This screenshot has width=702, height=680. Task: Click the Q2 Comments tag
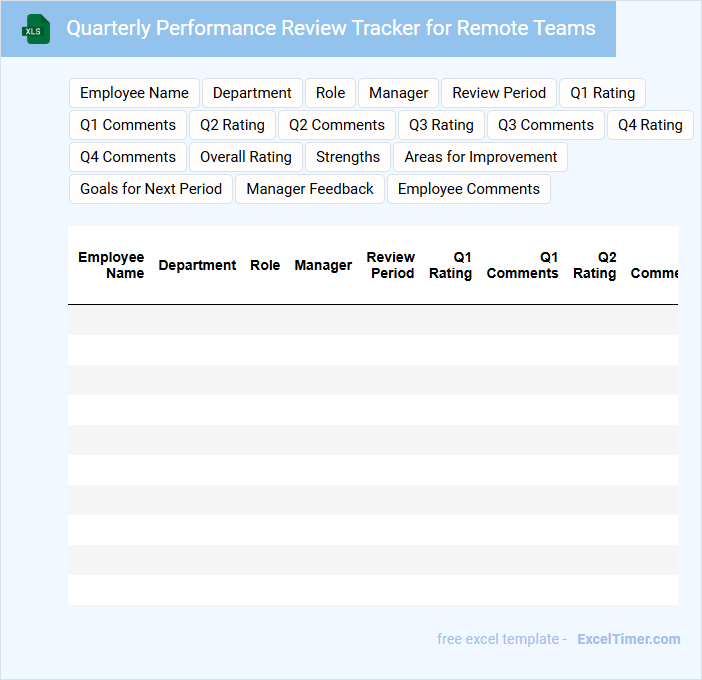coord(337,125)
